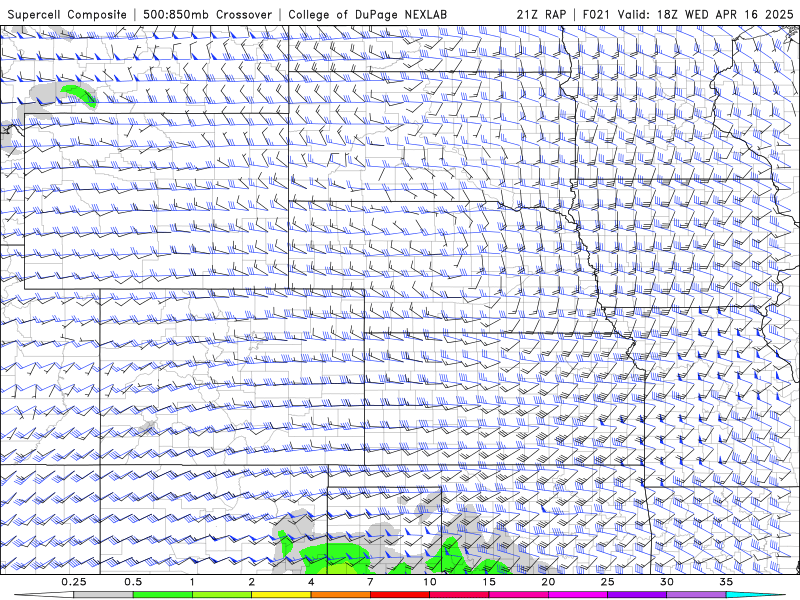
Task: Click the legend value 2
Action: [252, 582]
